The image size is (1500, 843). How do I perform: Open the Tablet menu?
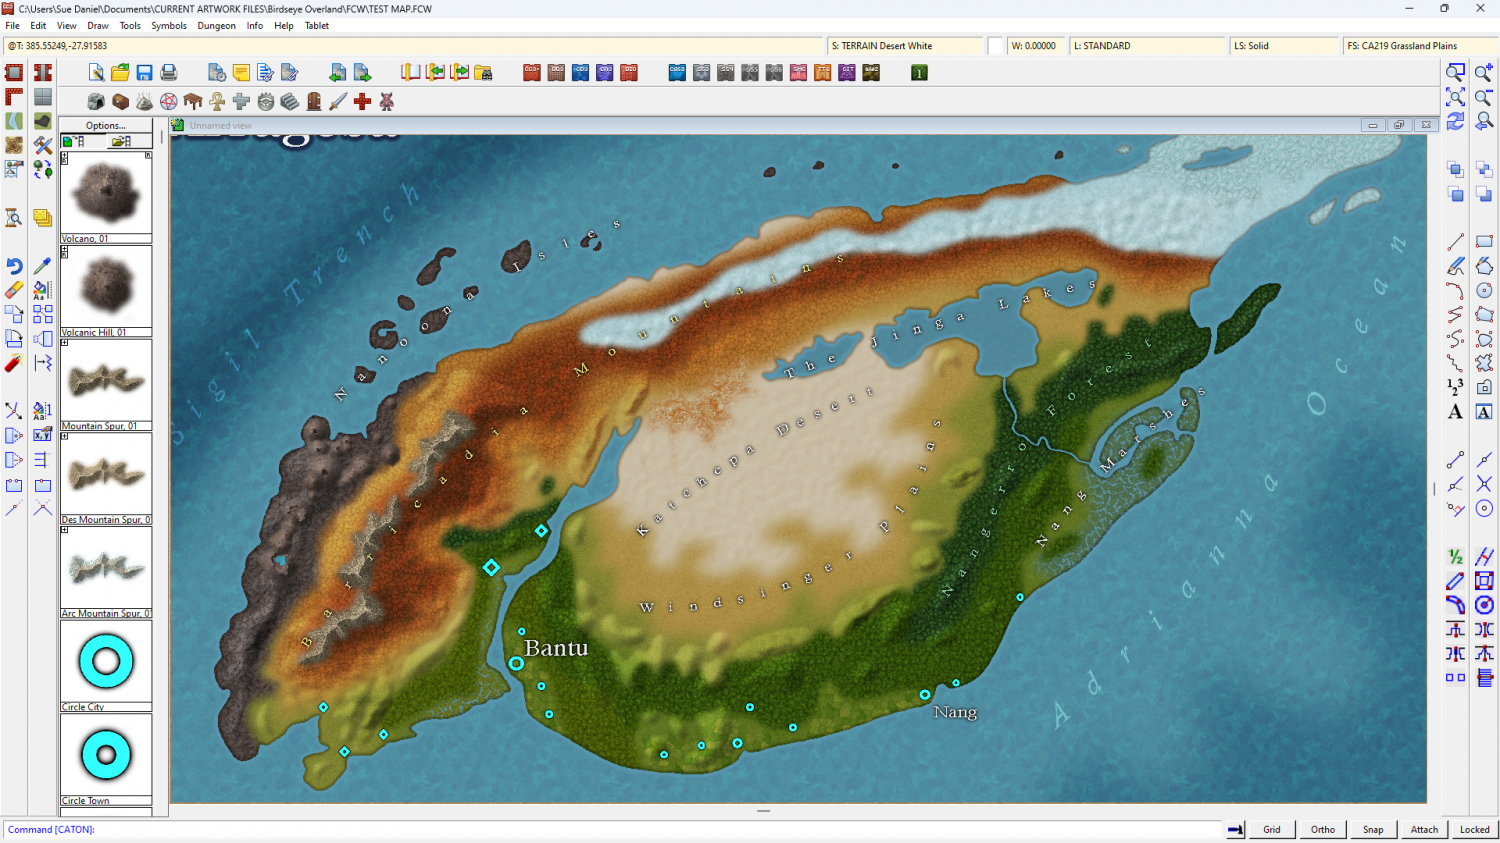317,26
